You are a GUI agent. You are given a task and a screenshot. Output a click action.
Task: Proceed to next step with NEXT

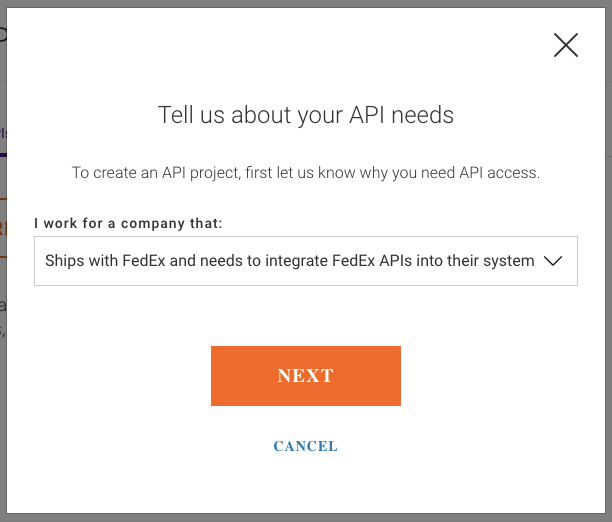click(x=306, y=376)
